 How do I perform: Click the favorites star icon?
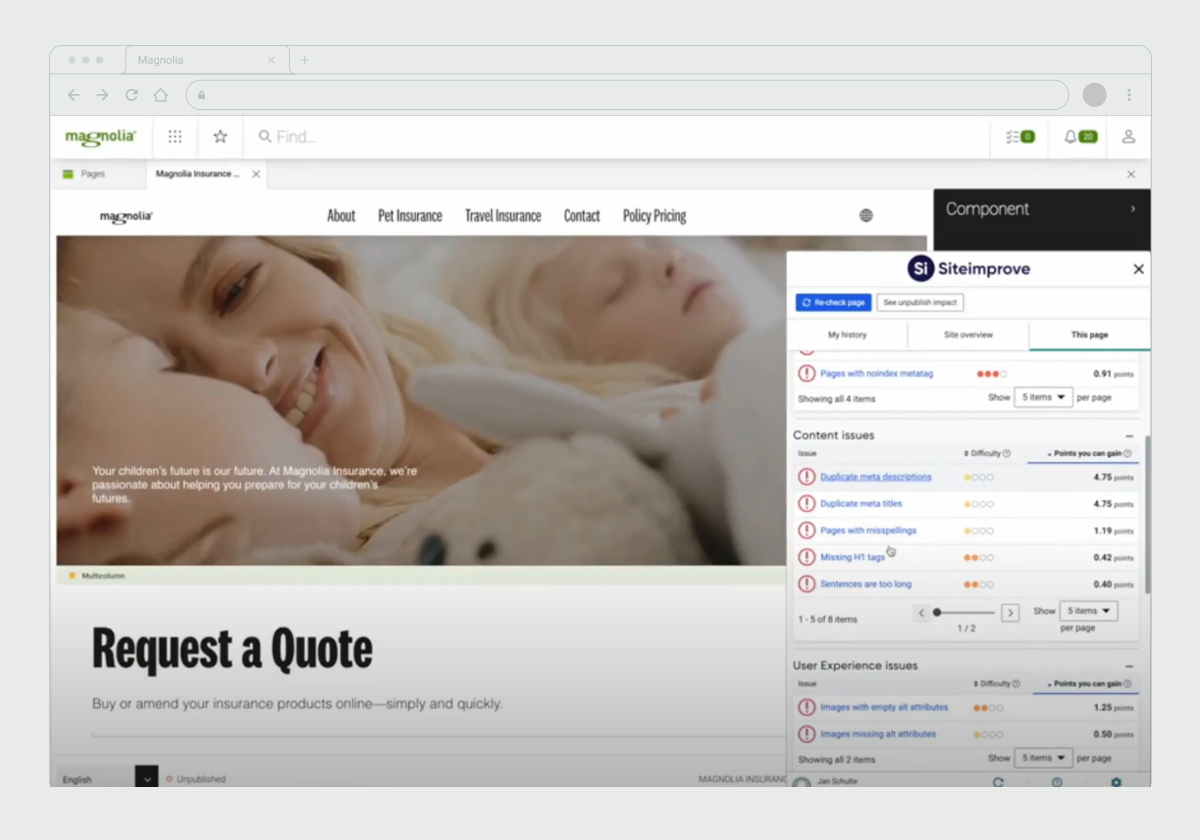(220, 137)
